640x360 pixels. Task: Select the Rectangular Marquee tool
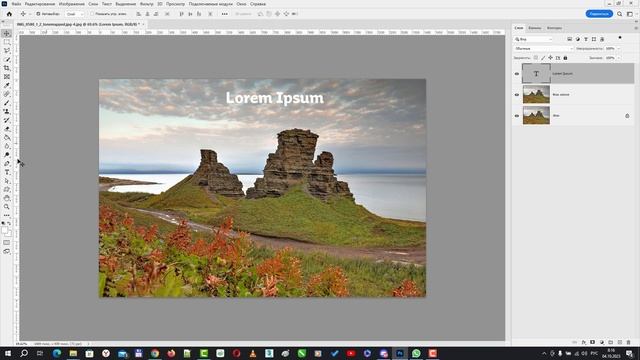7,42
